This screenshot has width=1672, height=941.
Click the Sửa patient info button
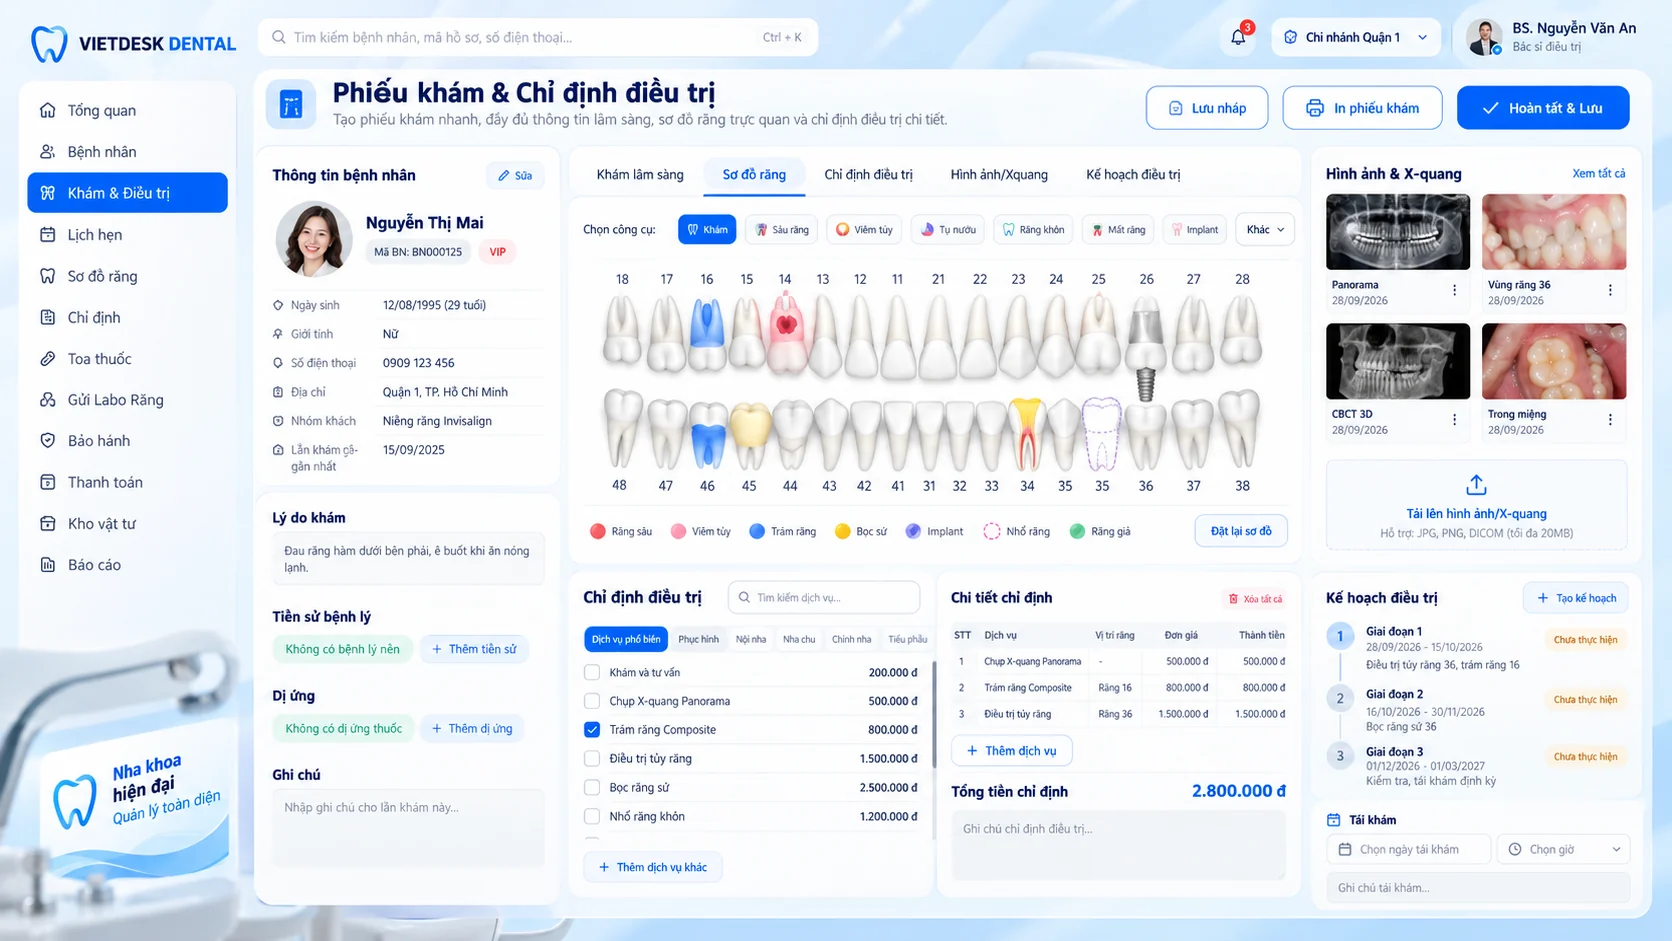click(515, 175)
